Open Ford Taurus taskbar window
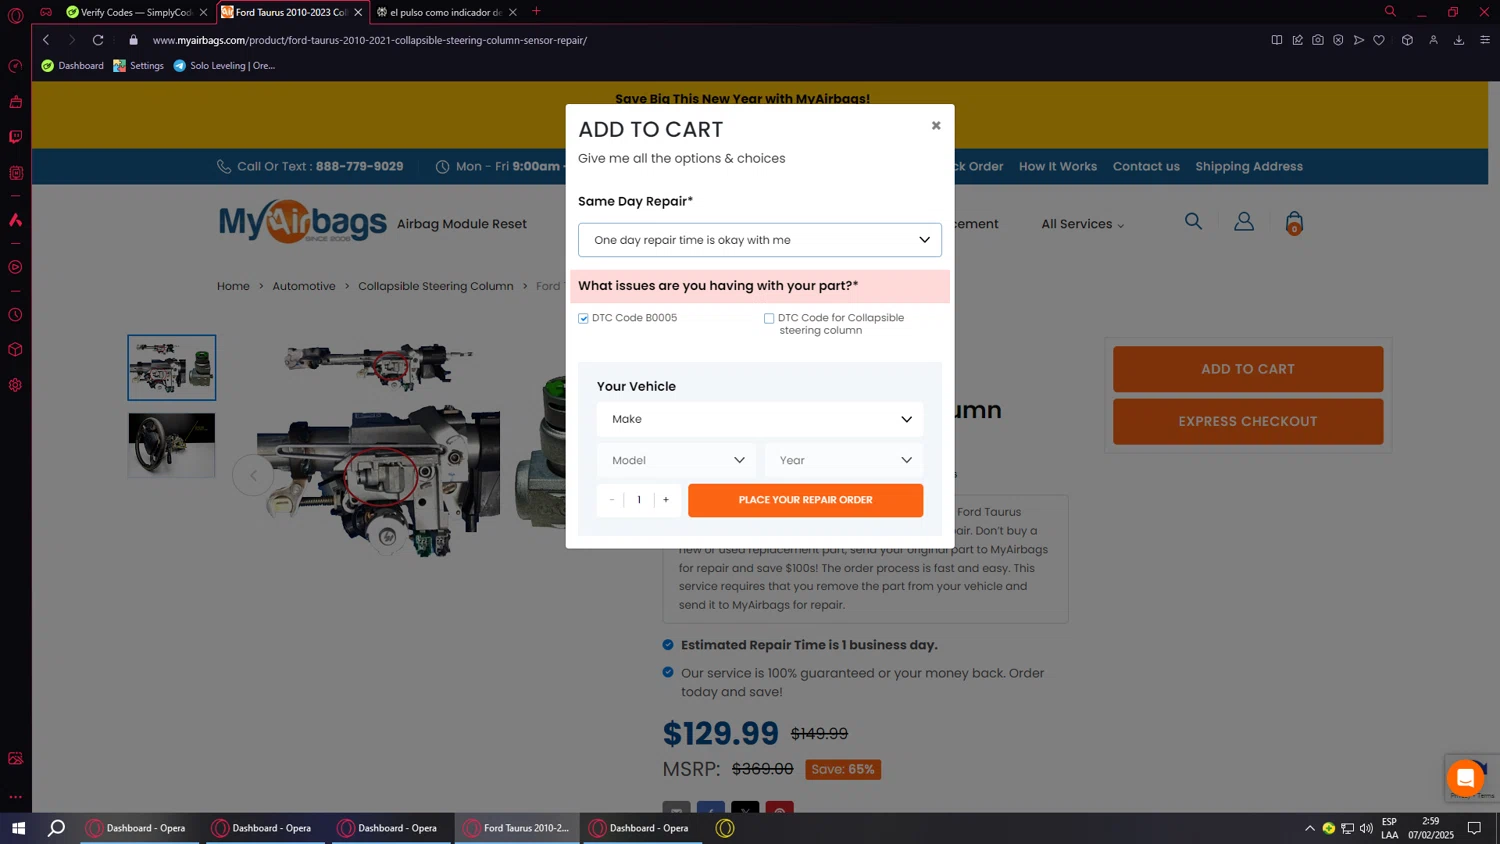The width and height of the screenshot is (1500, 844). pyautogui.click(x=517, y=828)
